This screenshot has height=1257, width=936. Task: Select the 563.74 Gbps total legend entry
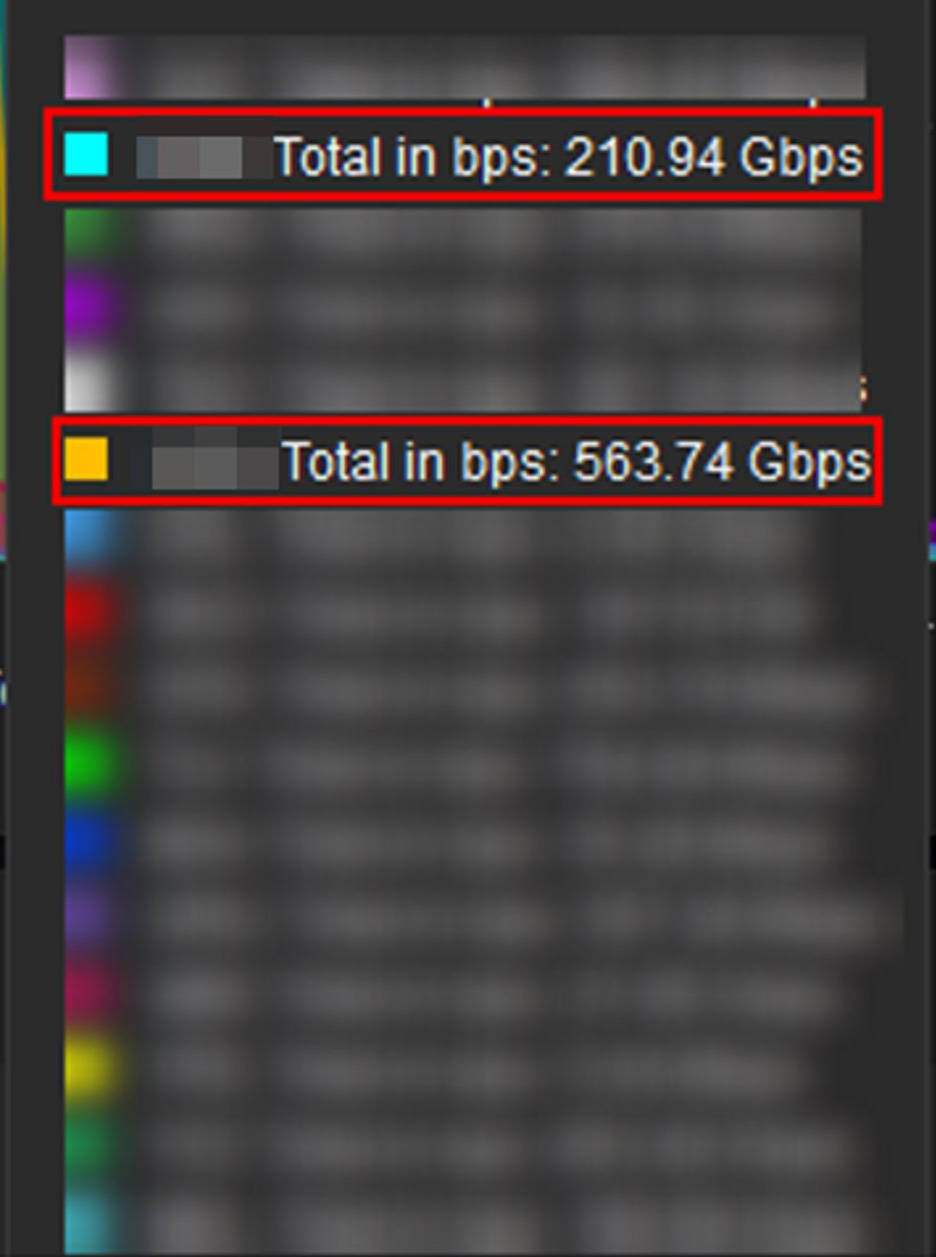click(x=467, y=461)
